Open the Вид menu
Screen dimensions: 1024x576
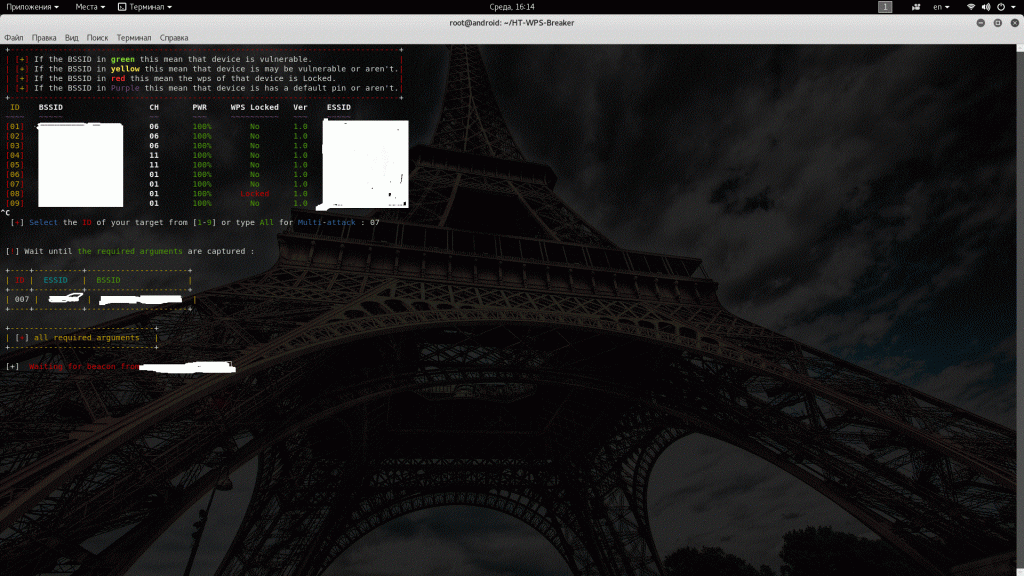(71, 37)
